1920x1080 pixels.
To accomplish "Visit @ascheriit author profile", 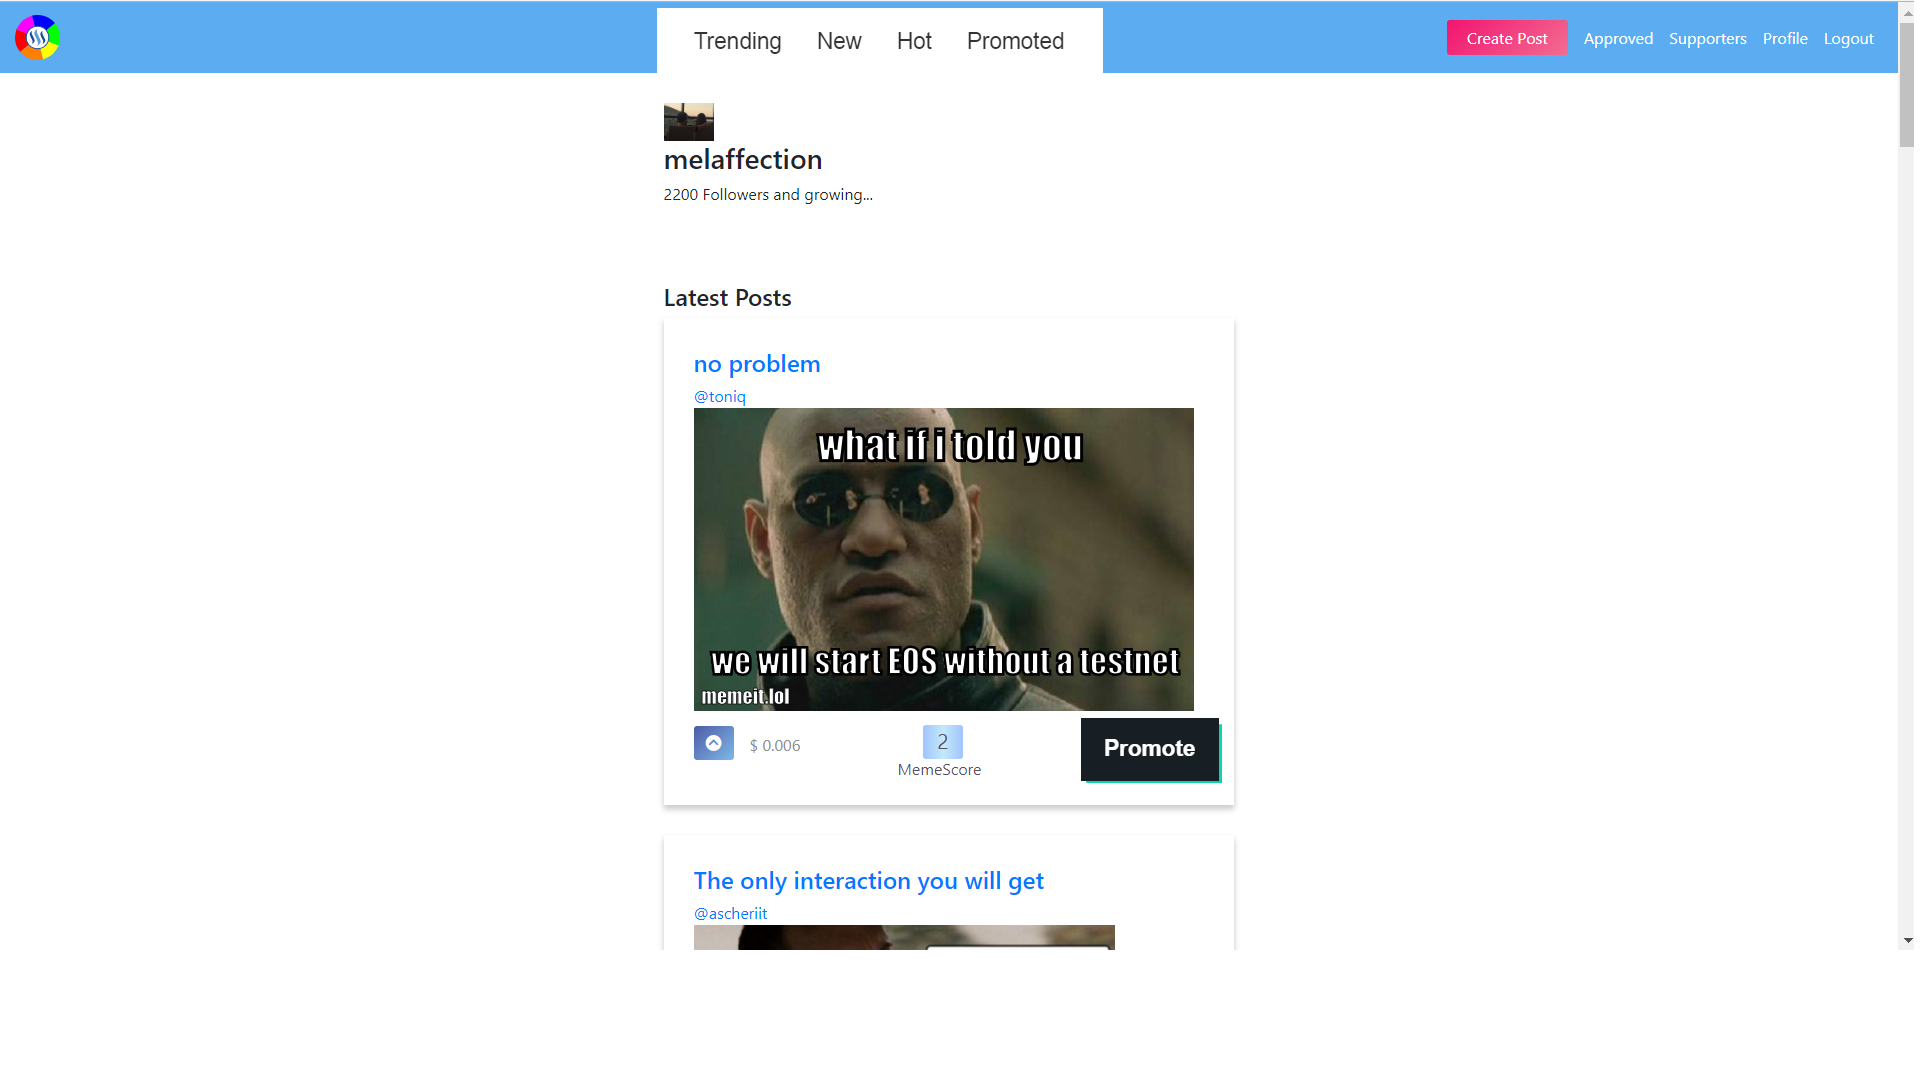I will point(730,914).
